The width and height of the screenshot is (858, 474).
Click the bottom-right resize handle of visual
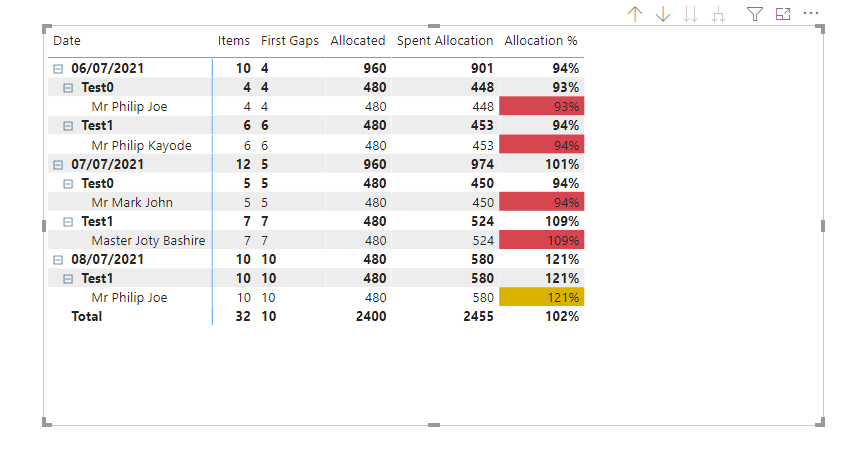coord(820,423)
